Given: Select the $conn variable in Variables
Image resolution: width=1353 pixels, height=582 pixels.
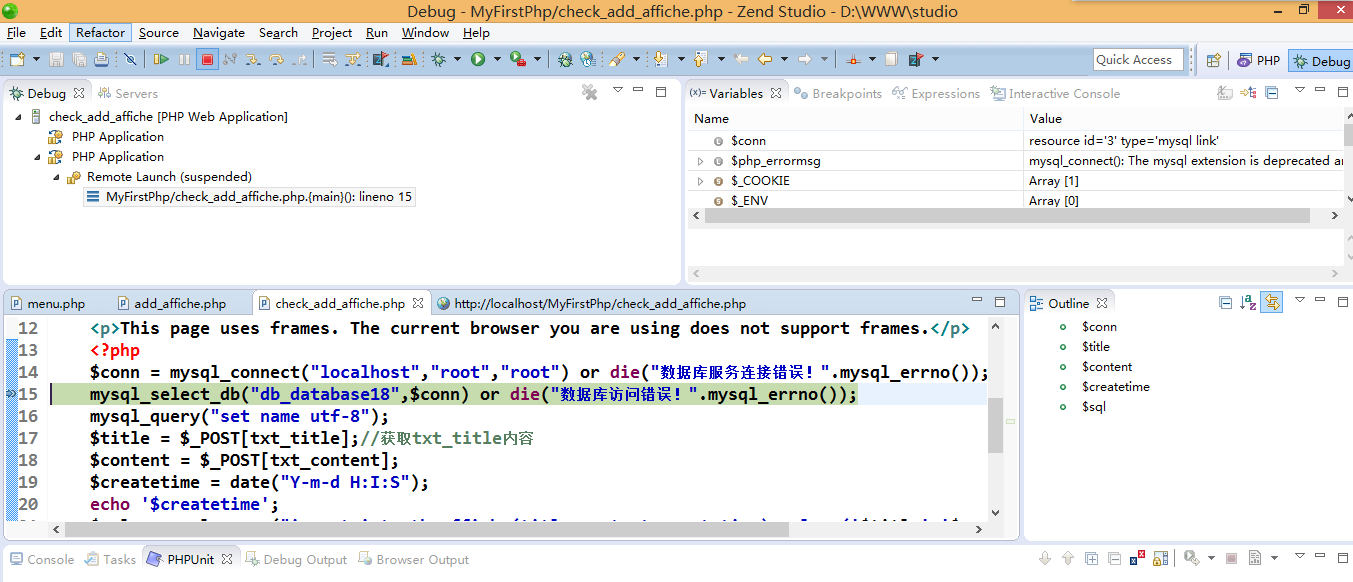Looking at the screenshot, I should point(748,141).
